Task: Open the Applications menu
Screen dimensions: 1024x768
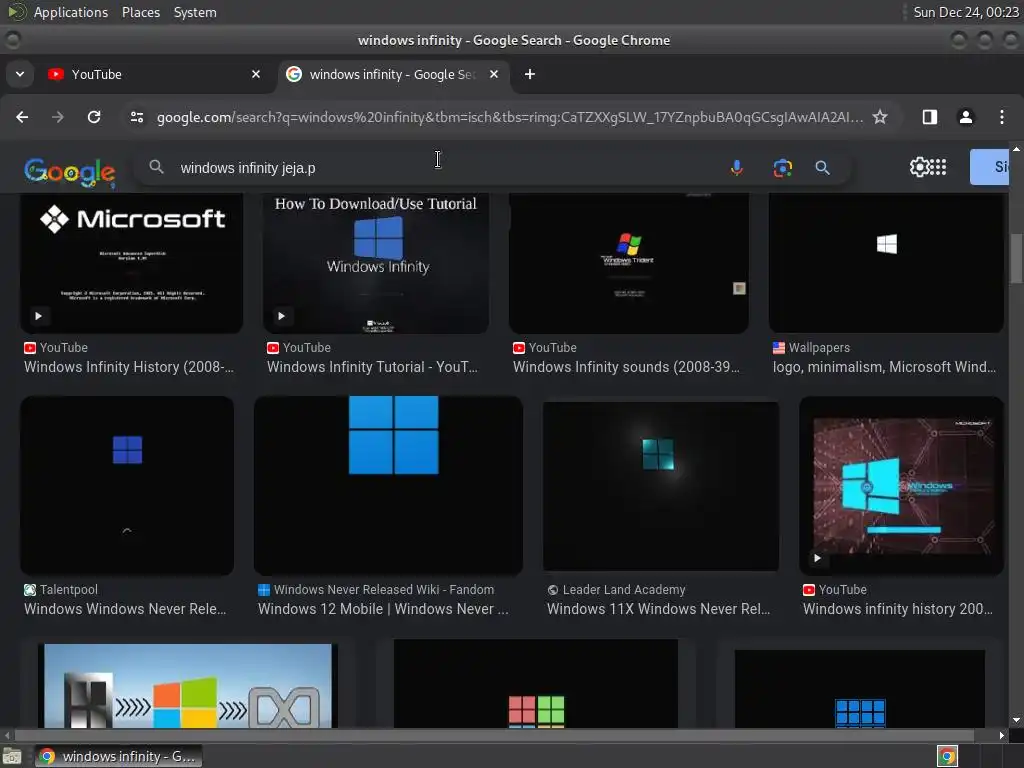Action: pos(71,12)
